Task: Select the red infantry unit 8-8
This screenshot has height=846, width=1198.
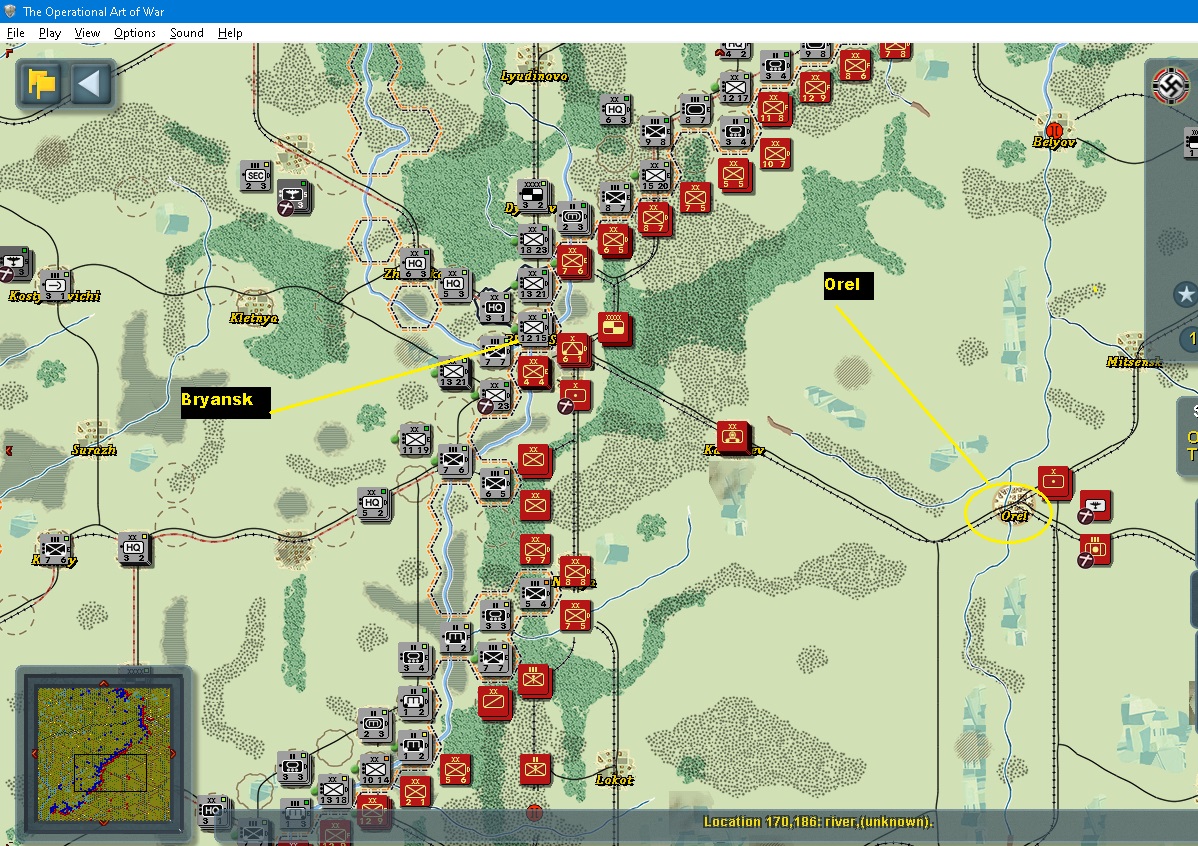Action: click(575, 572)
